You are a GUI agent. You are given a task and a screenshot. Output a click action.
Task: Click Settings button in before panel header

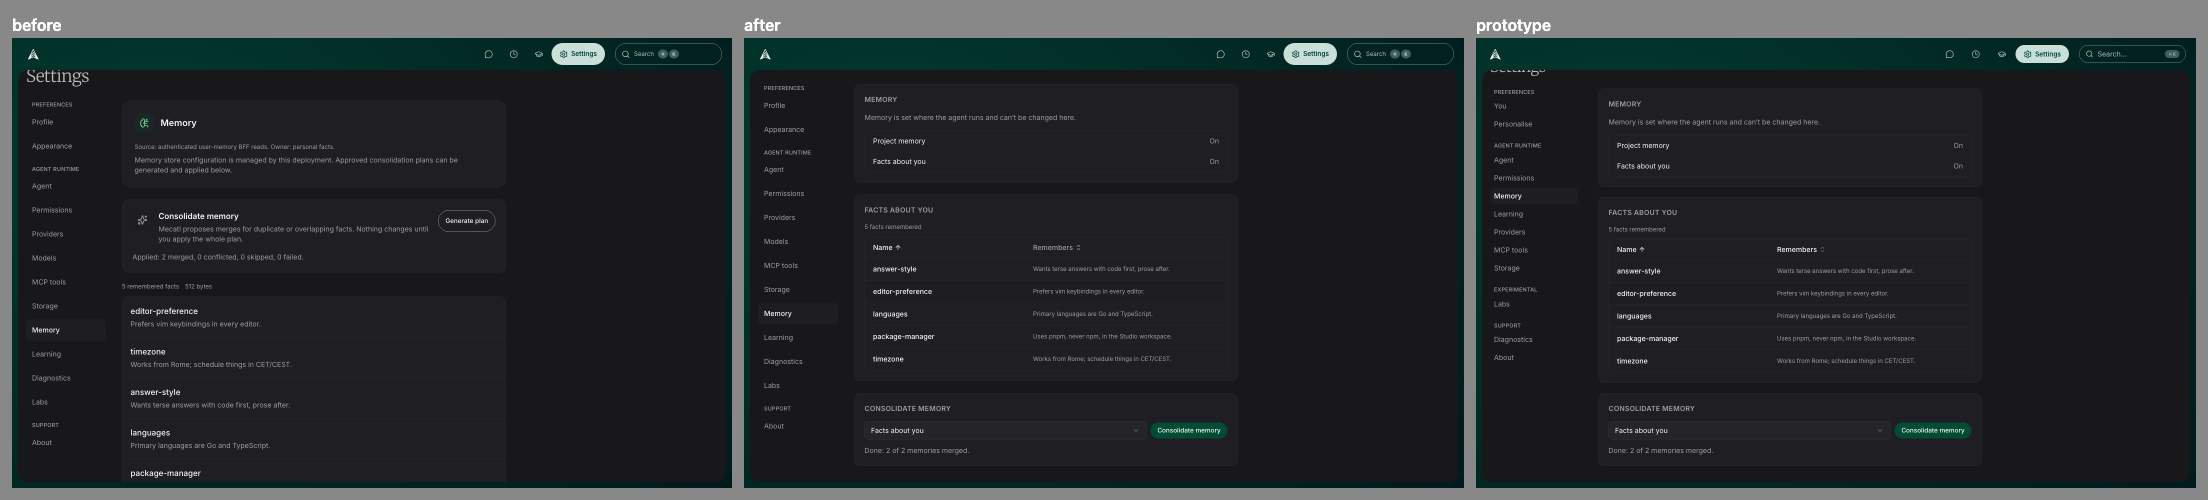578,54
